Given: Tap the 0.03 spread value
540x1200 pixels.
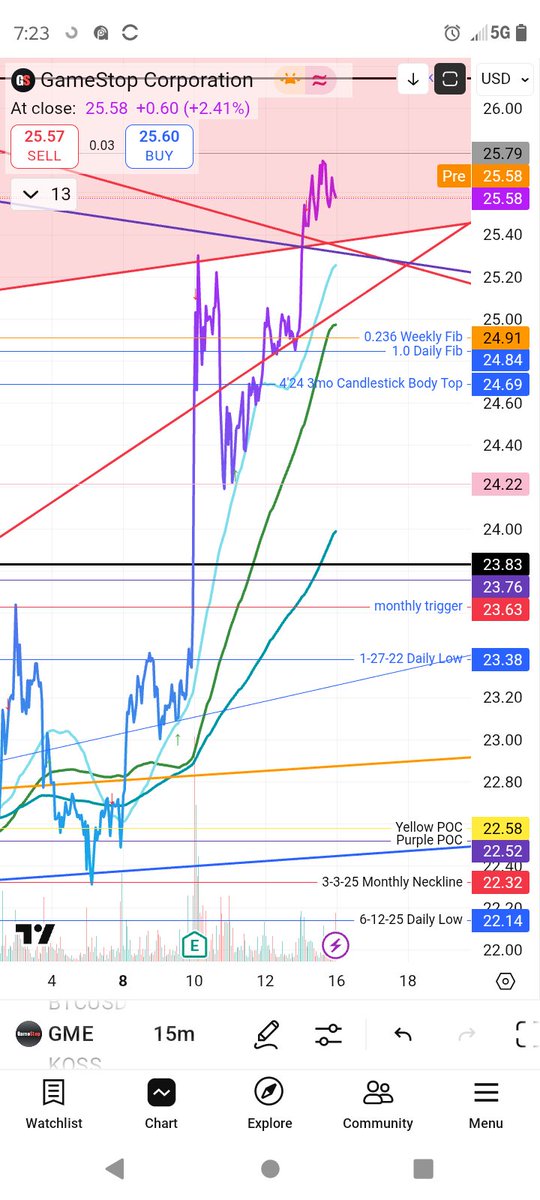Looking at the screenshot, I should 101,146.
